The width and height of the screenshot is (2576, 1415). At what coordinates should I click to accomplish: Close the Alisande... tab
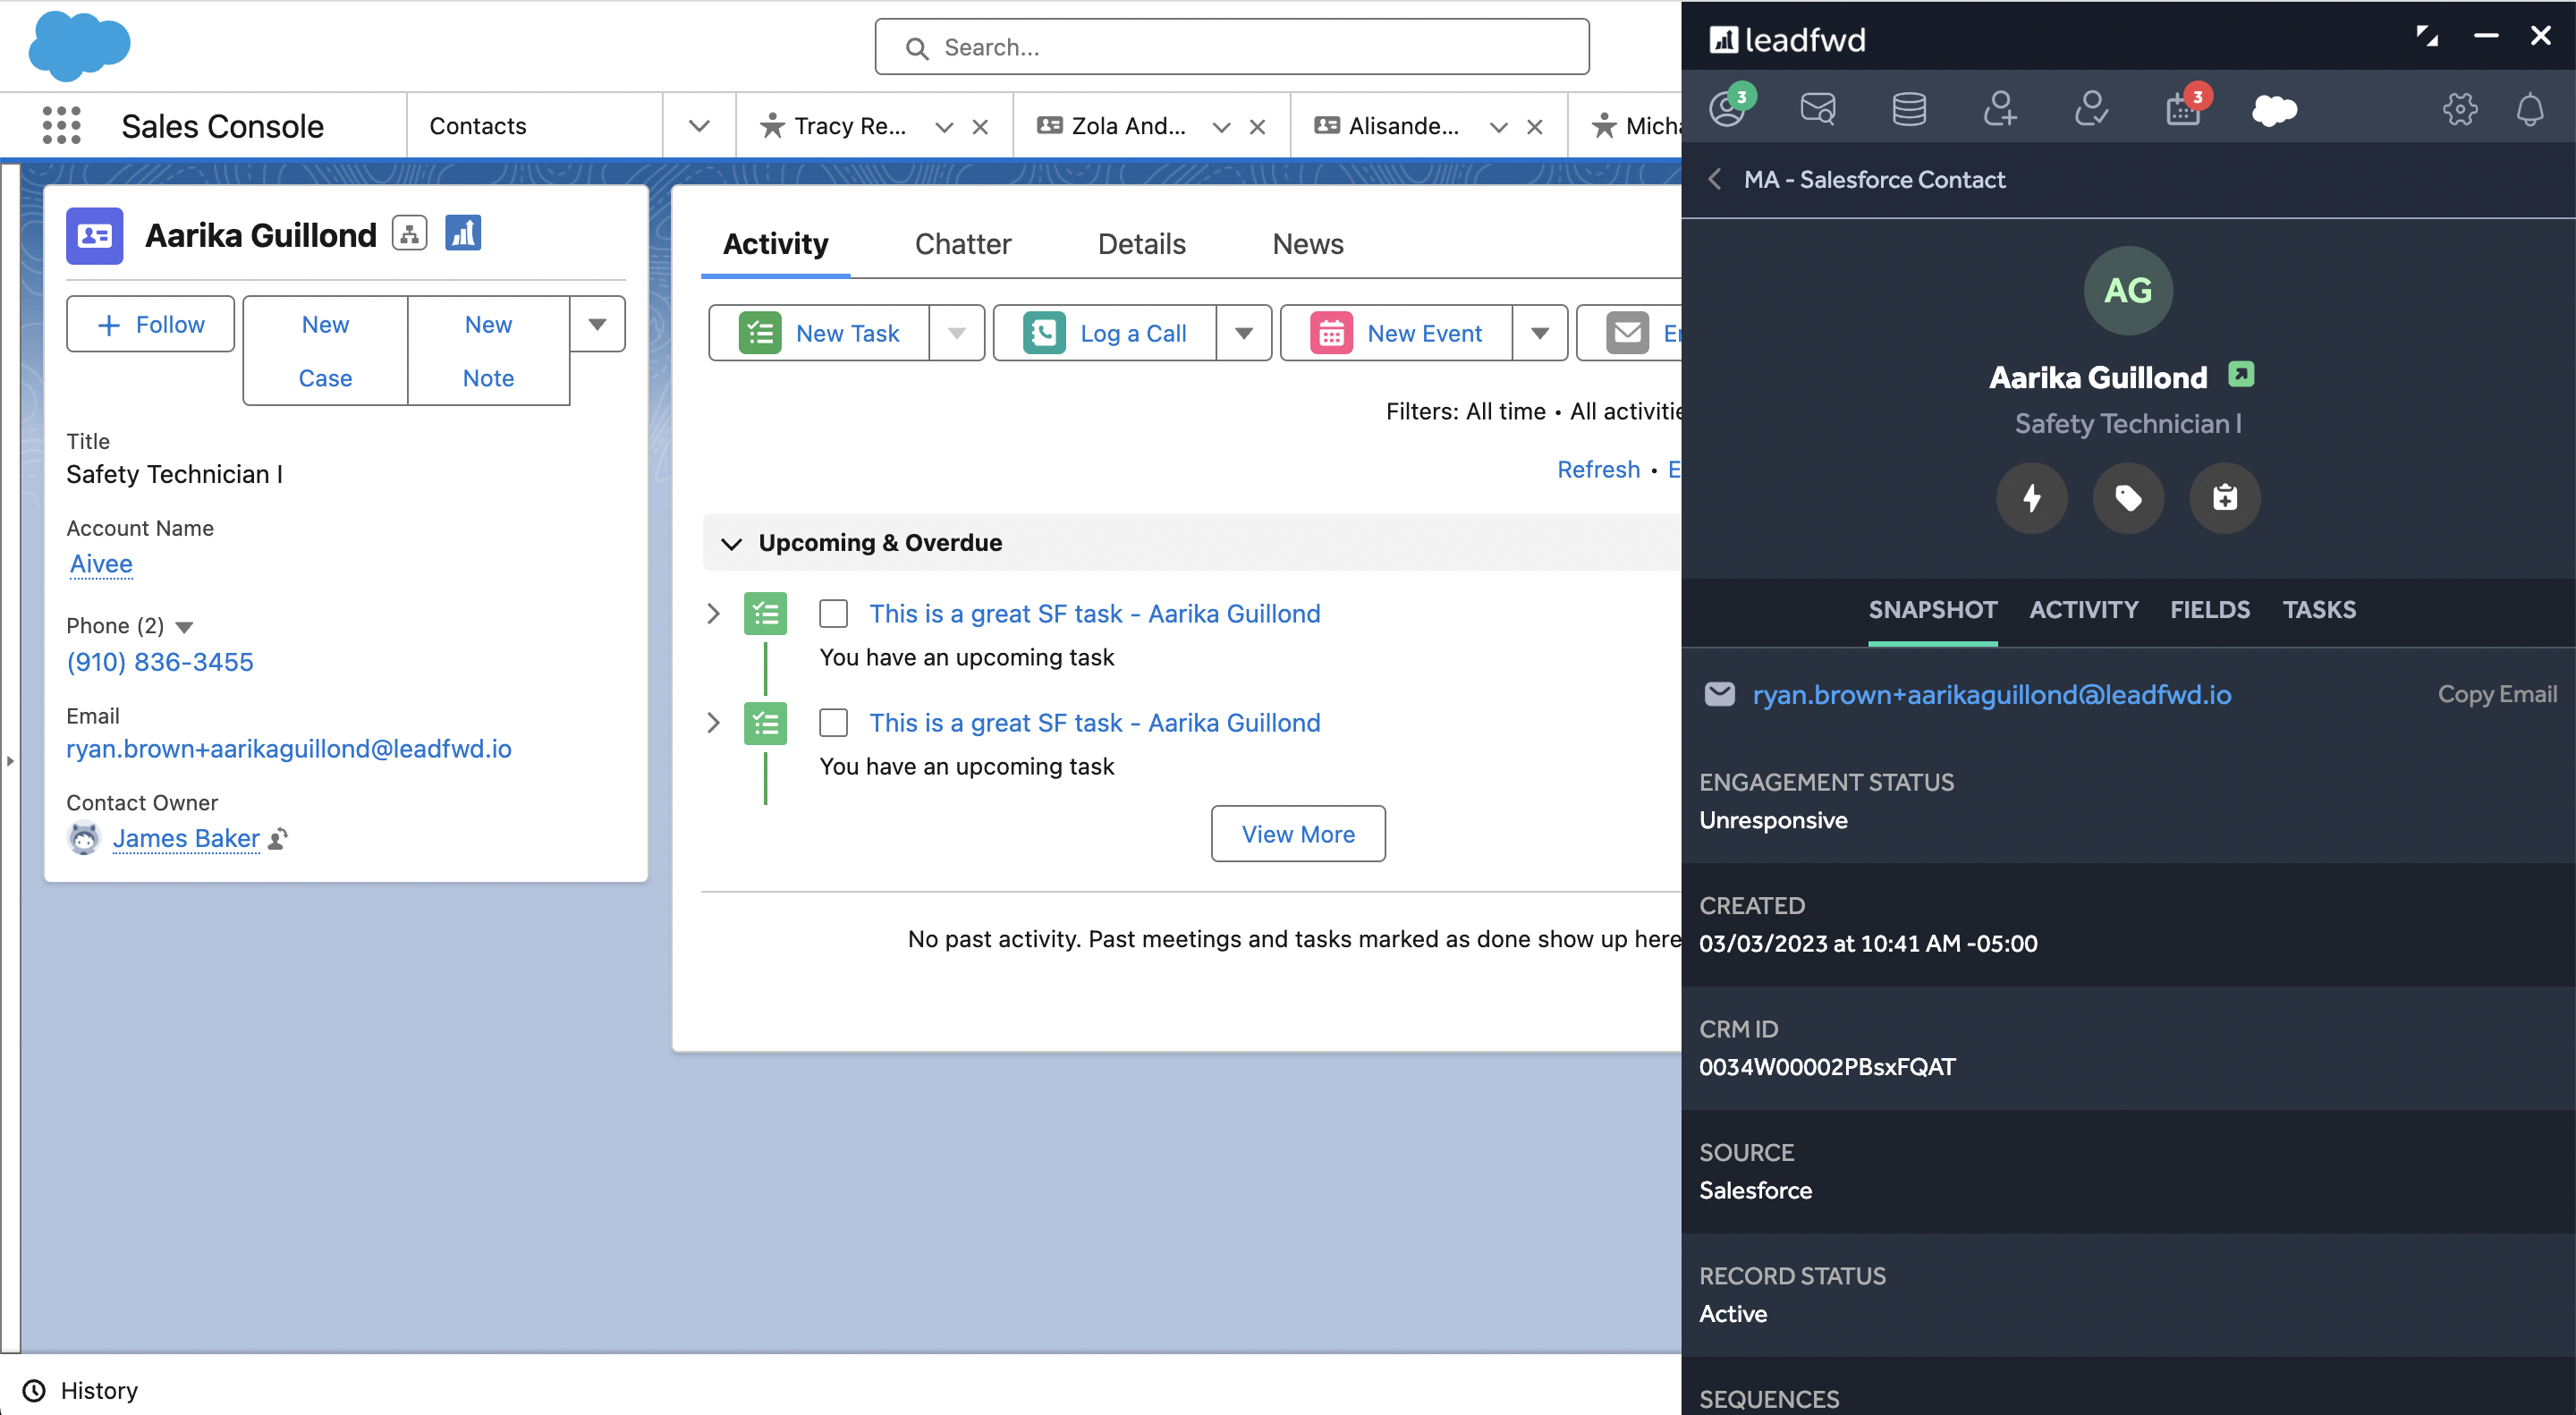[1535, 127]
